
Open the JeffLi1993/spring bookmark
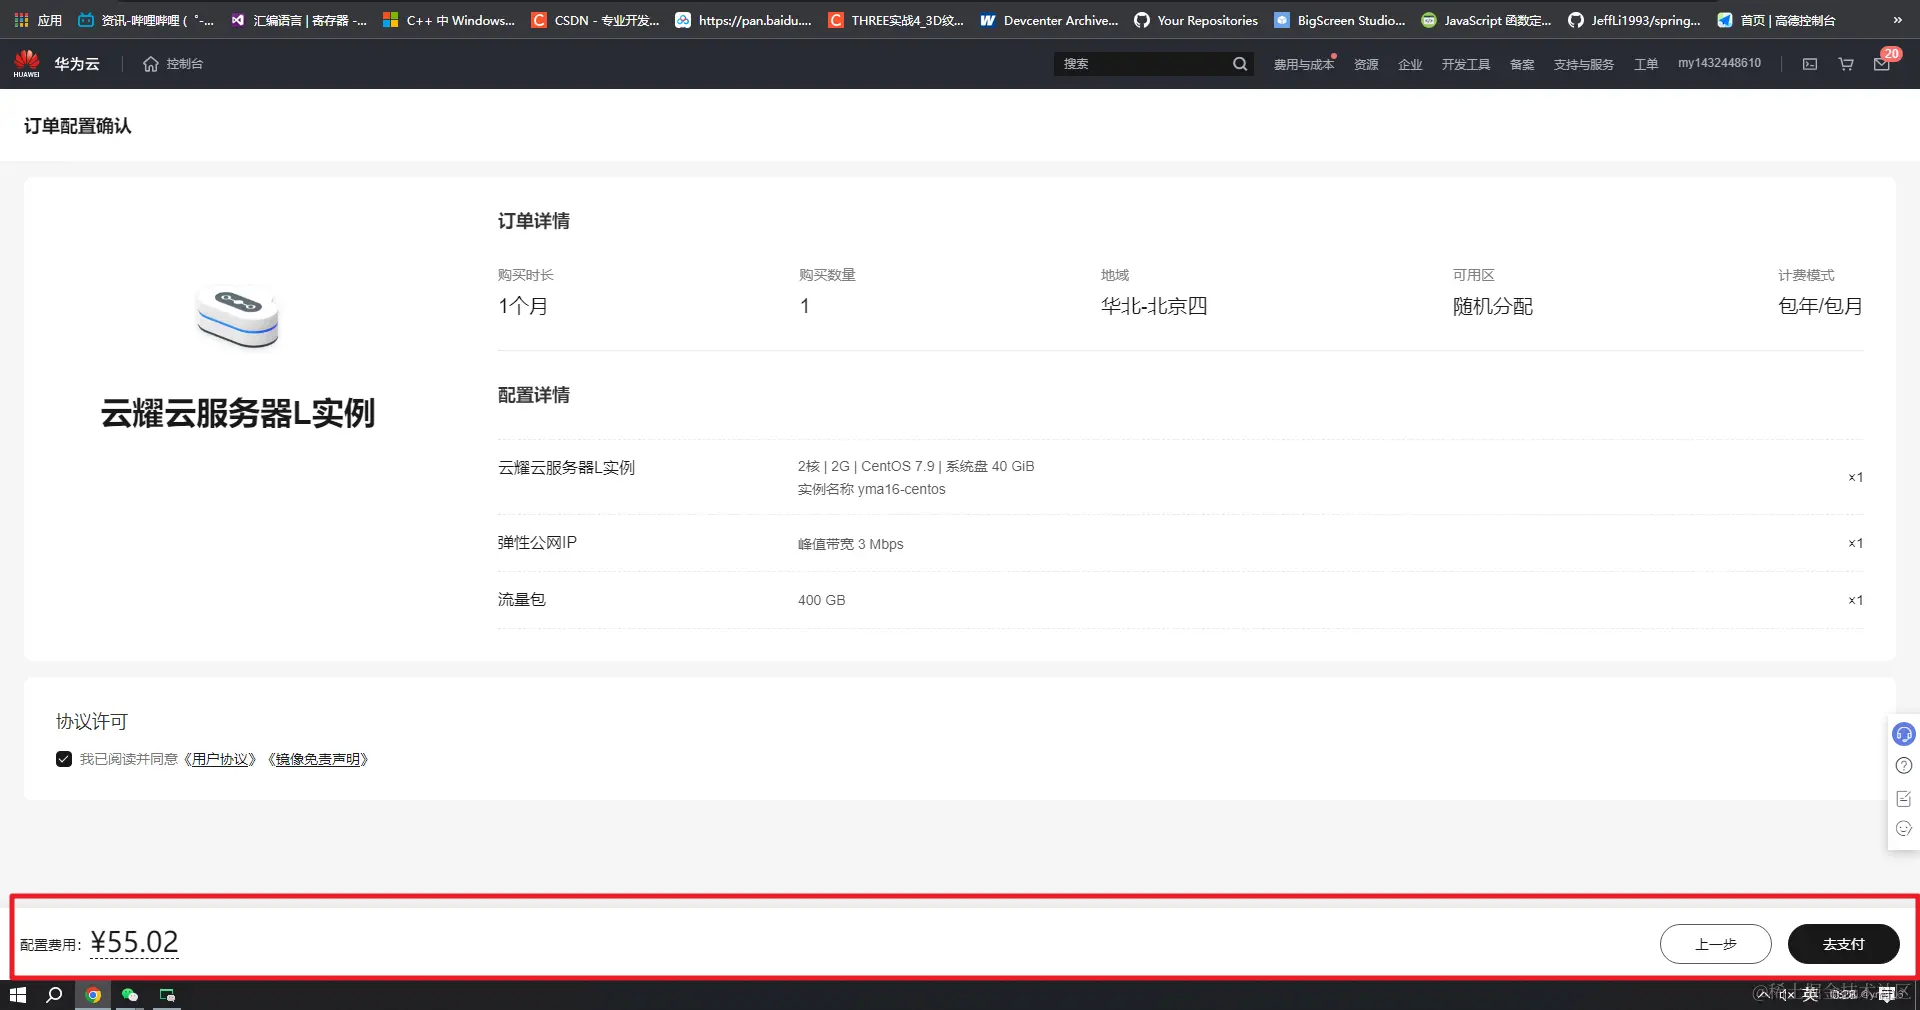(1635, 20)
